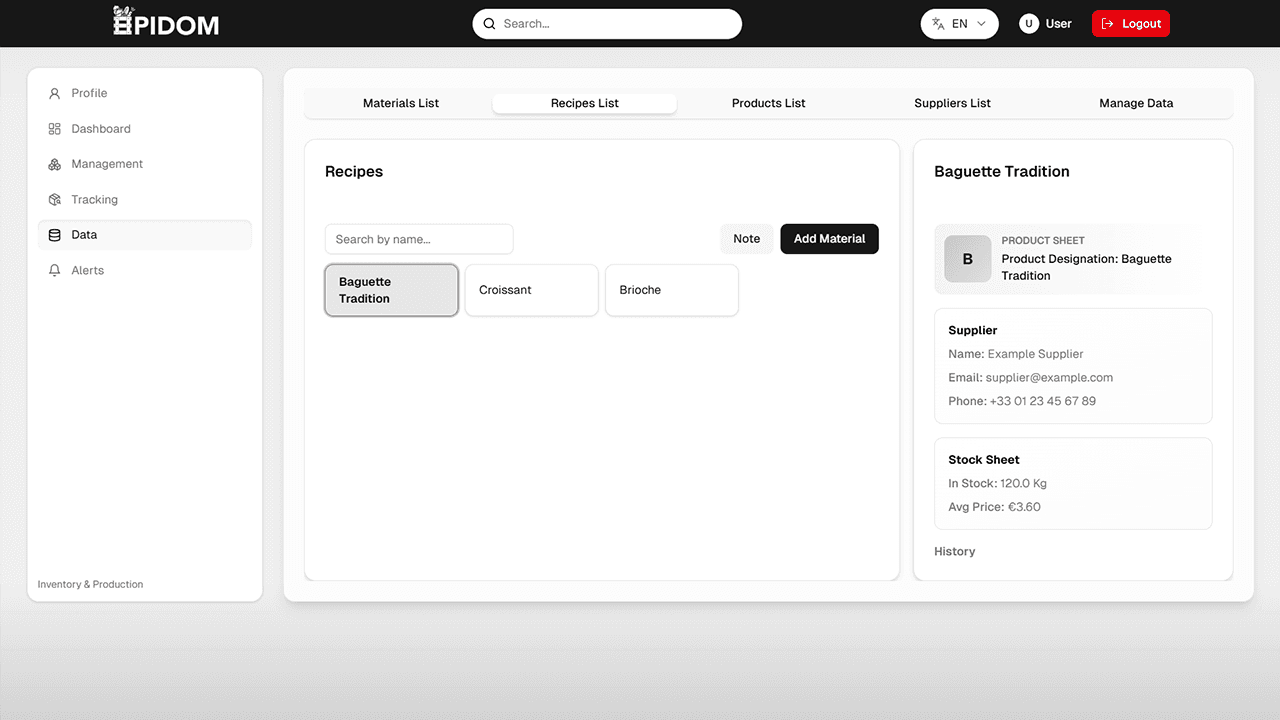Screen dimensions: 1280x720
Task: Click the recipe name search field
Action: pos(418,239)
